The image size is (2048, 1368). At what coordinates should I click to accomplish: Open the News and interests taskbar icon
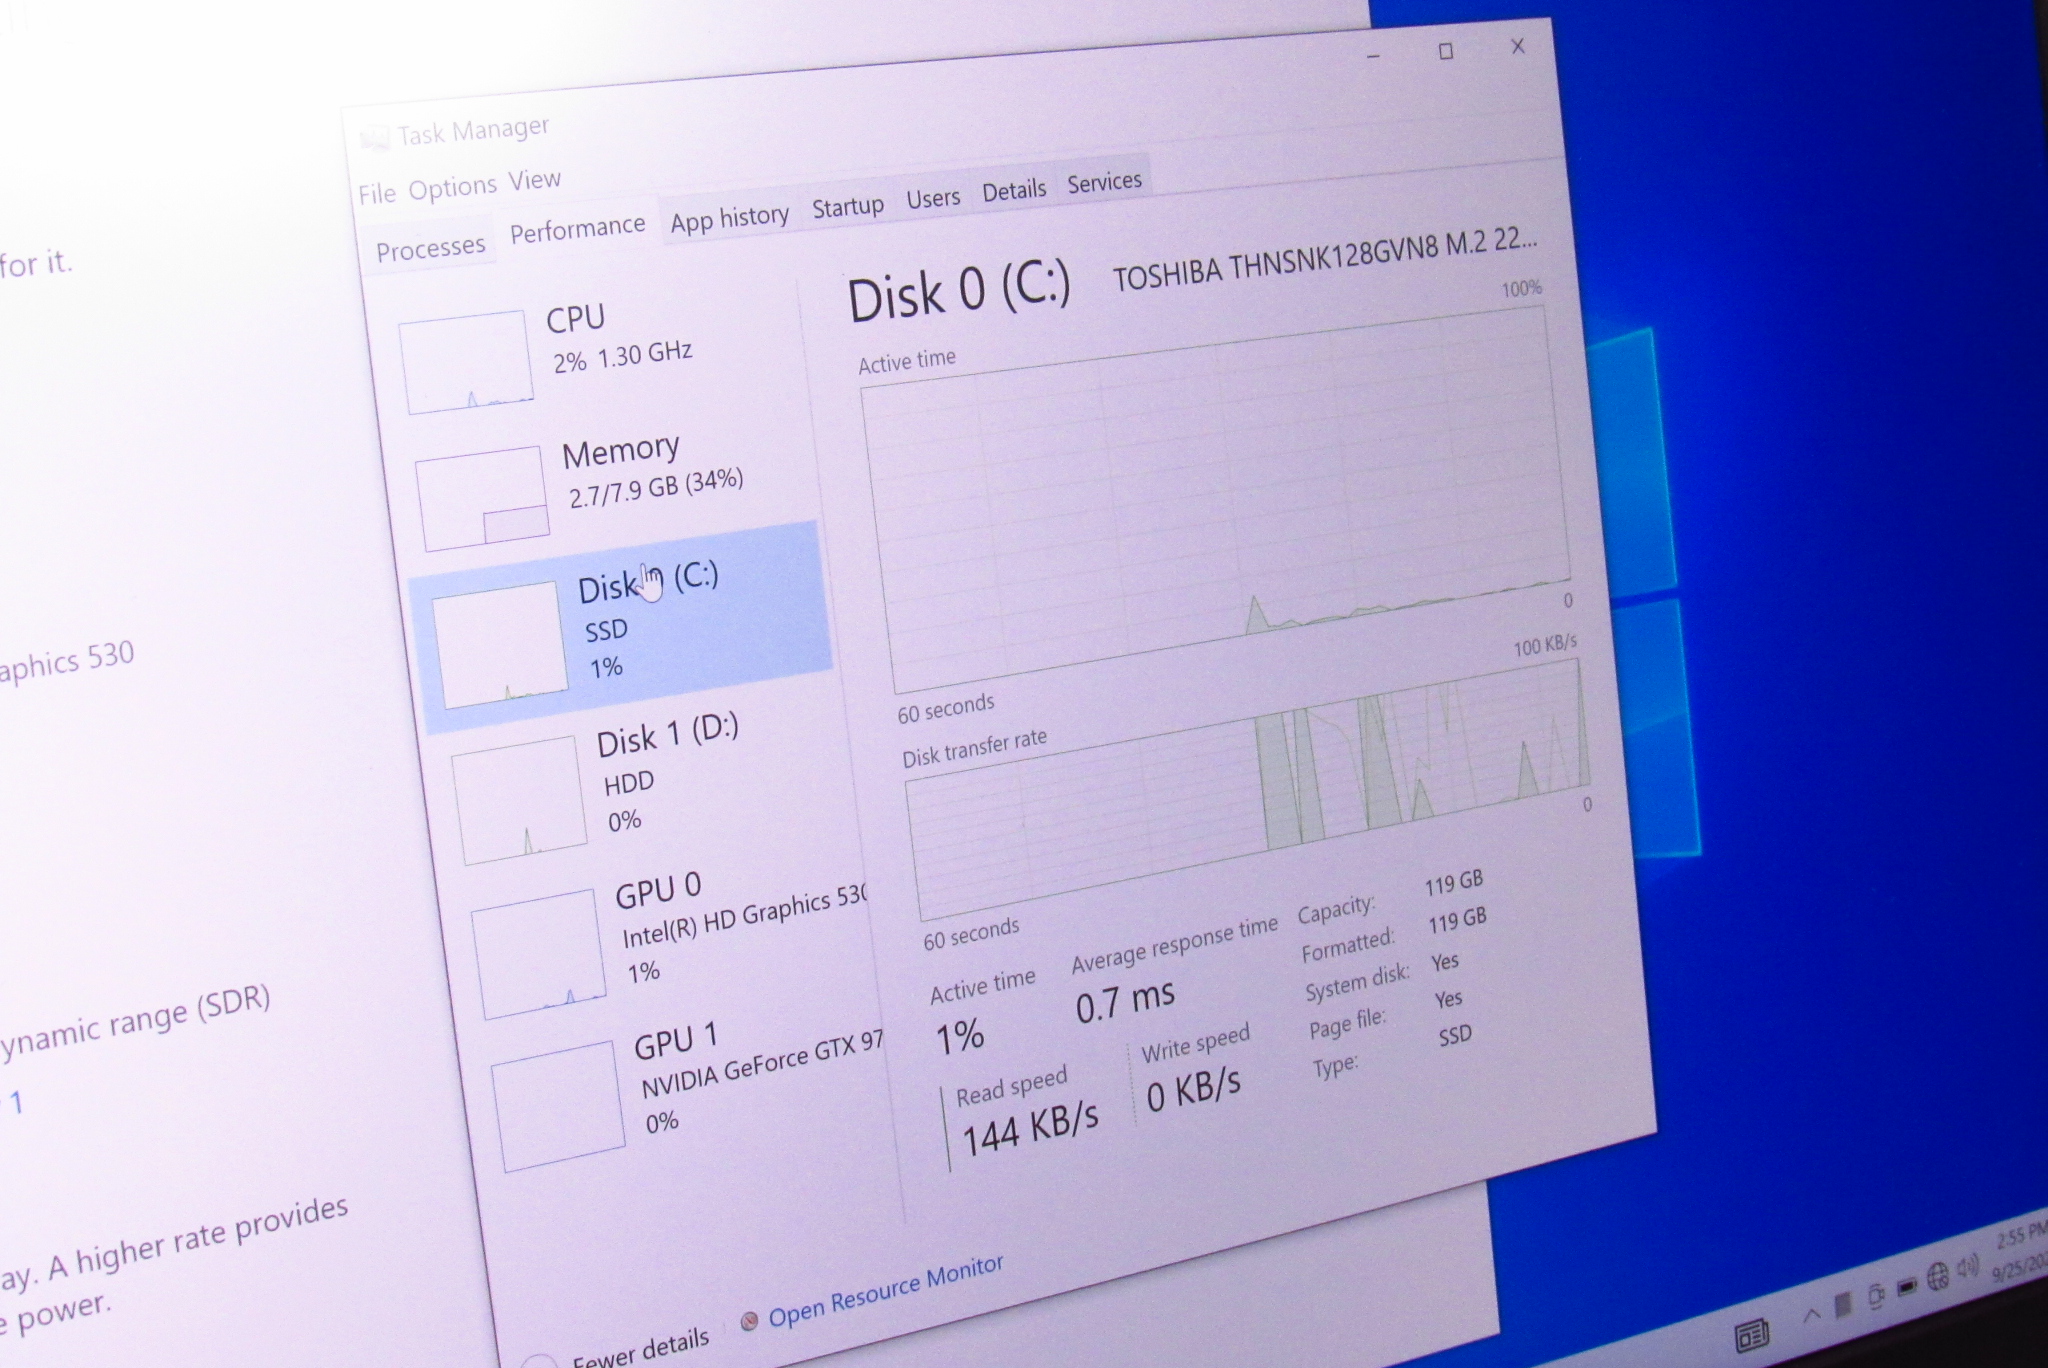point(1751,1333)
